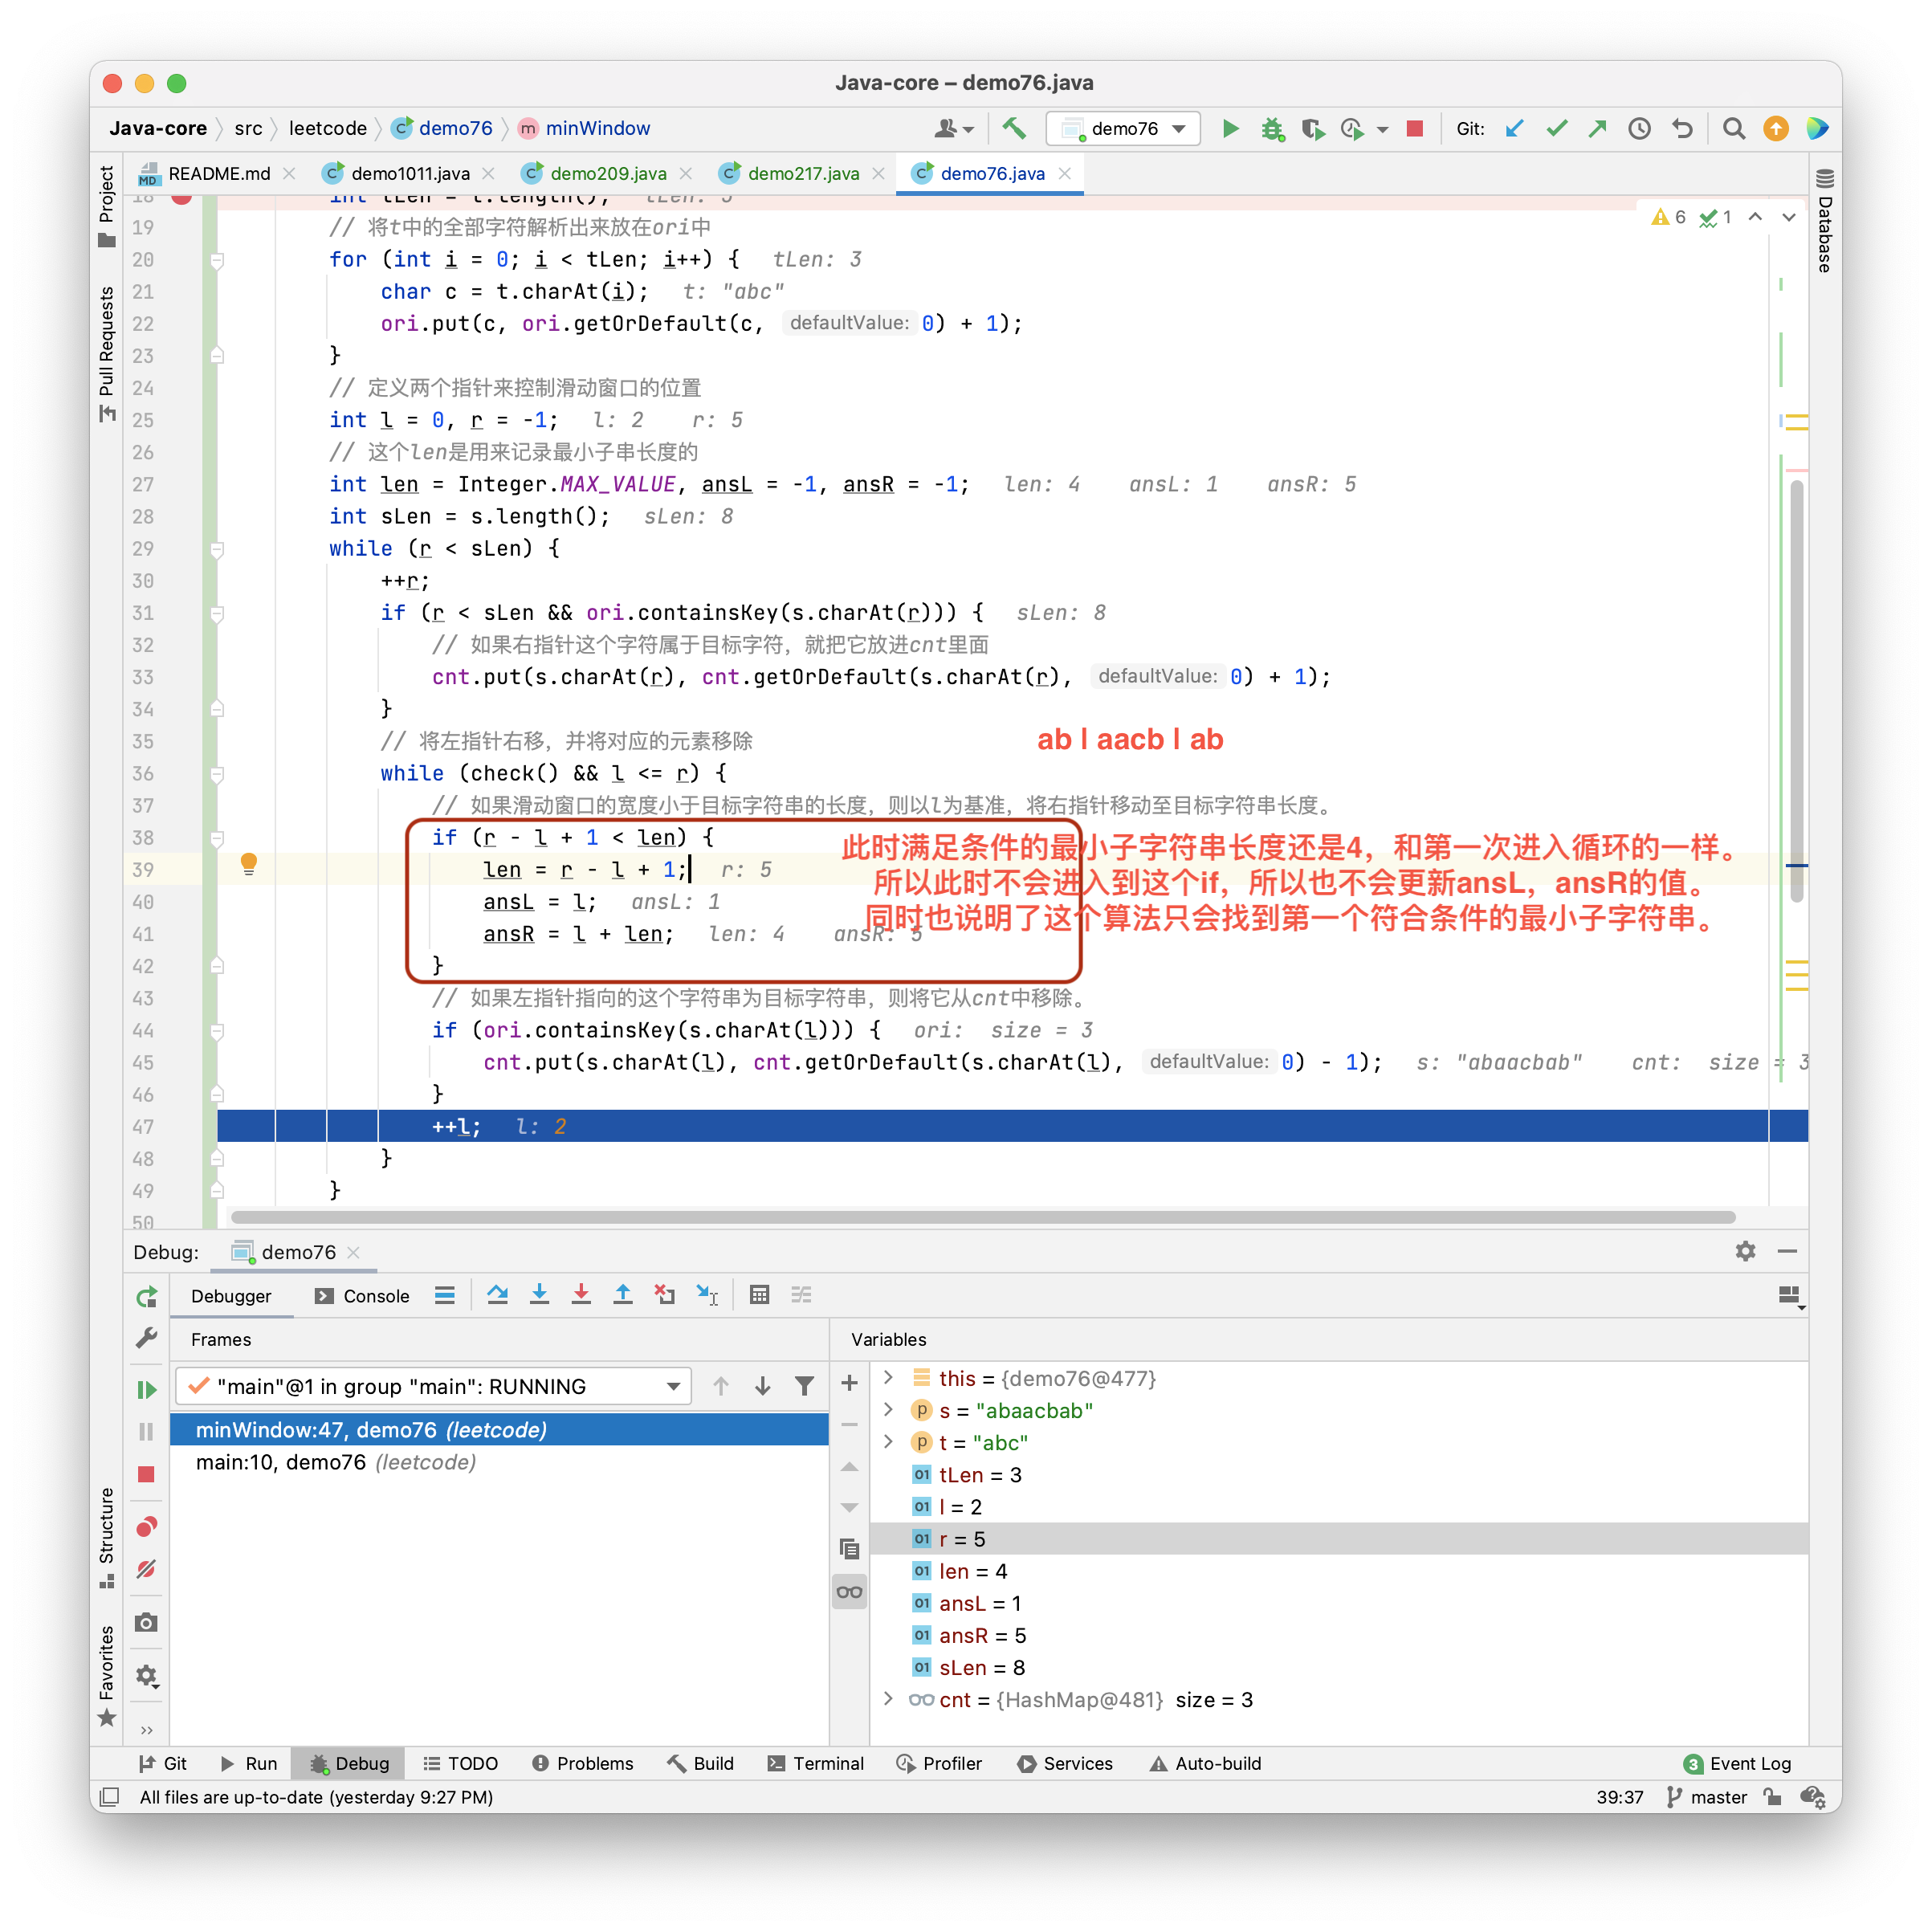
Task: Click Resume Program icon in debug sidebar
Action: [x=146, y=1389]
